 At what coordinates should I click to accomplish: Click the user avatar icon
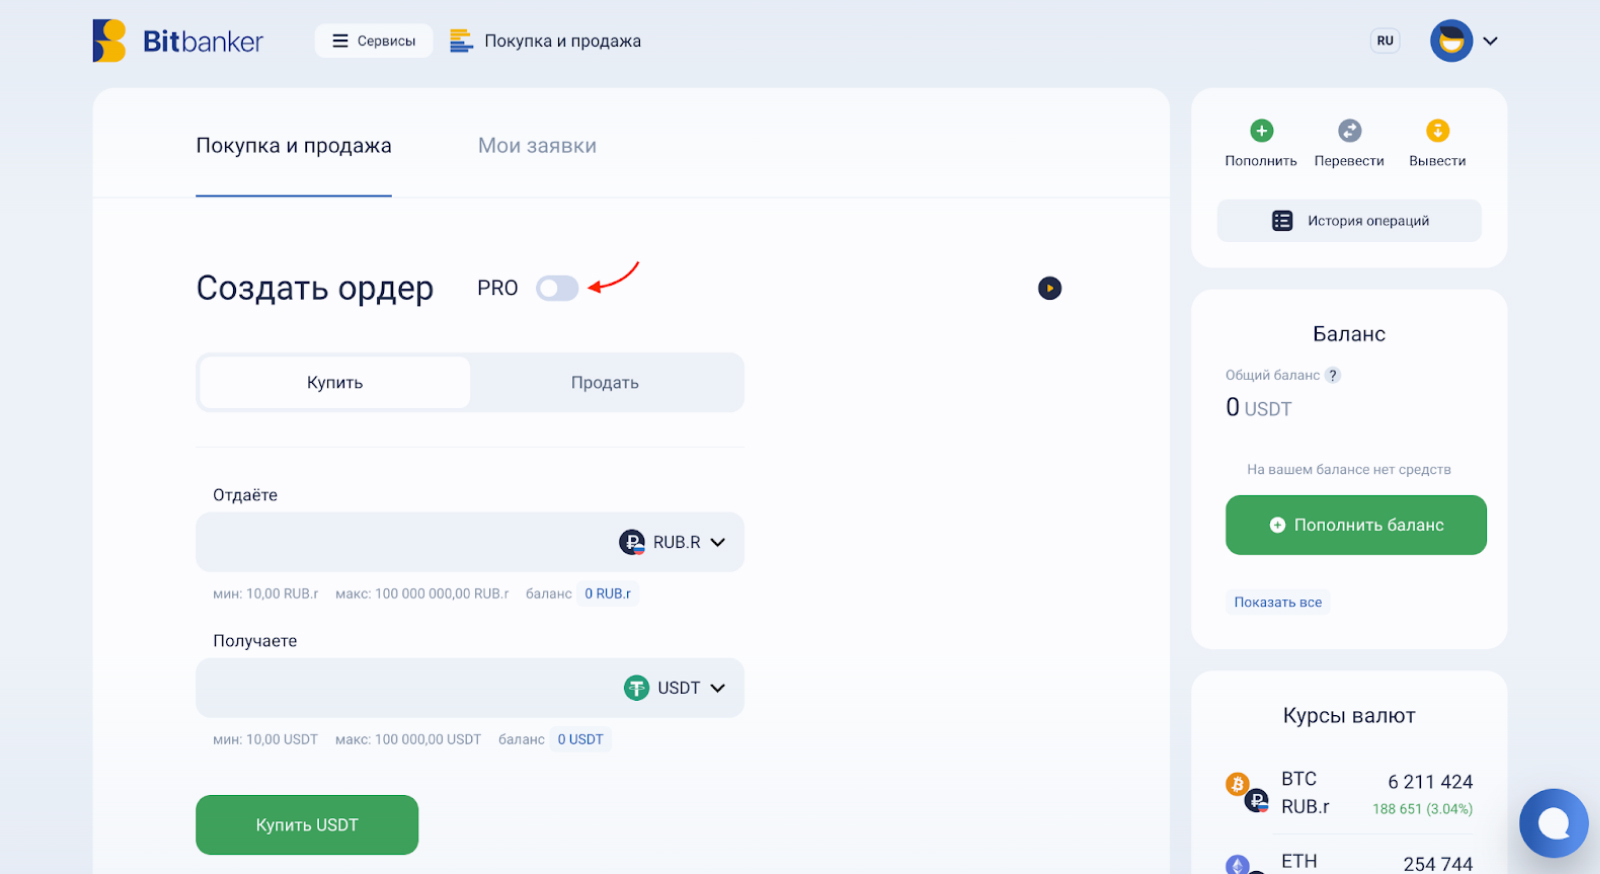pos(1451,41)
